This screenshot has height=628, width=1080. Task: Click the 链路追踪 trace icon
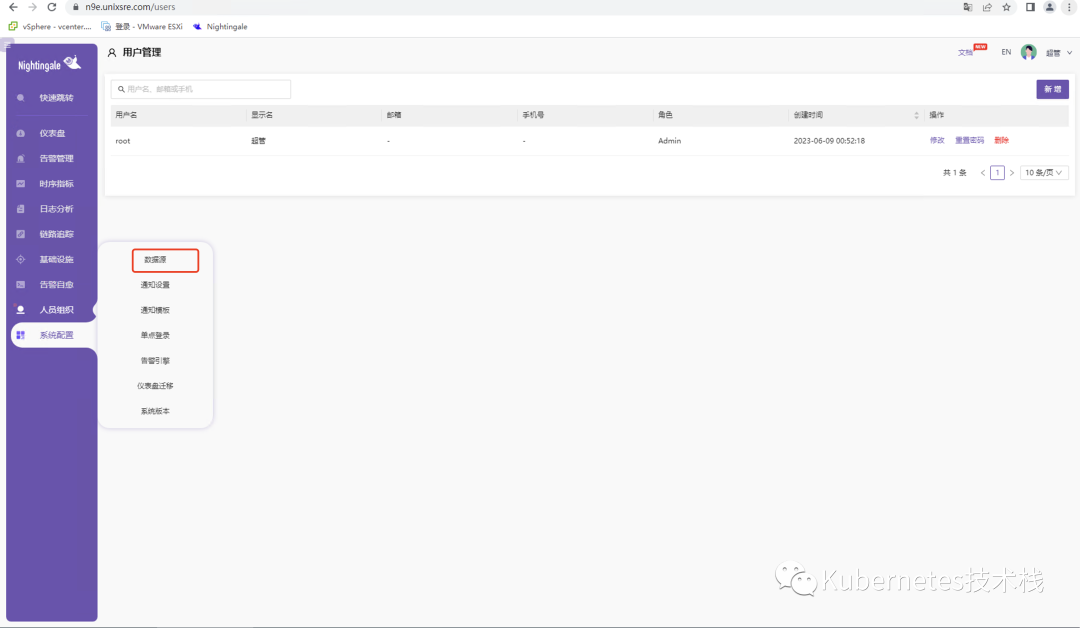click(21, 234)
